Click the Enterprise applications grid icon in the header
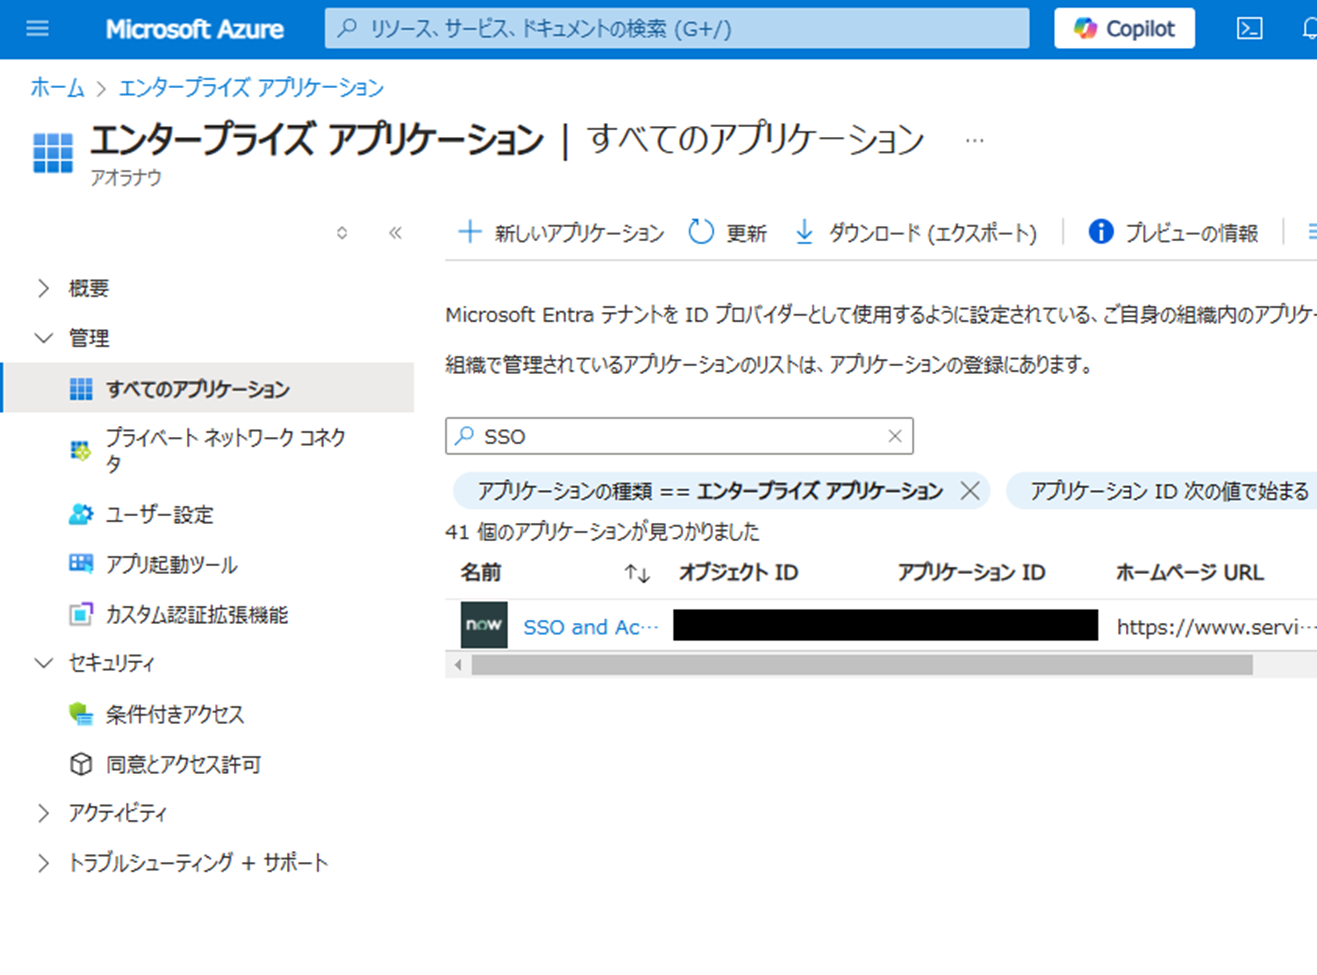 tap(53, 153)
